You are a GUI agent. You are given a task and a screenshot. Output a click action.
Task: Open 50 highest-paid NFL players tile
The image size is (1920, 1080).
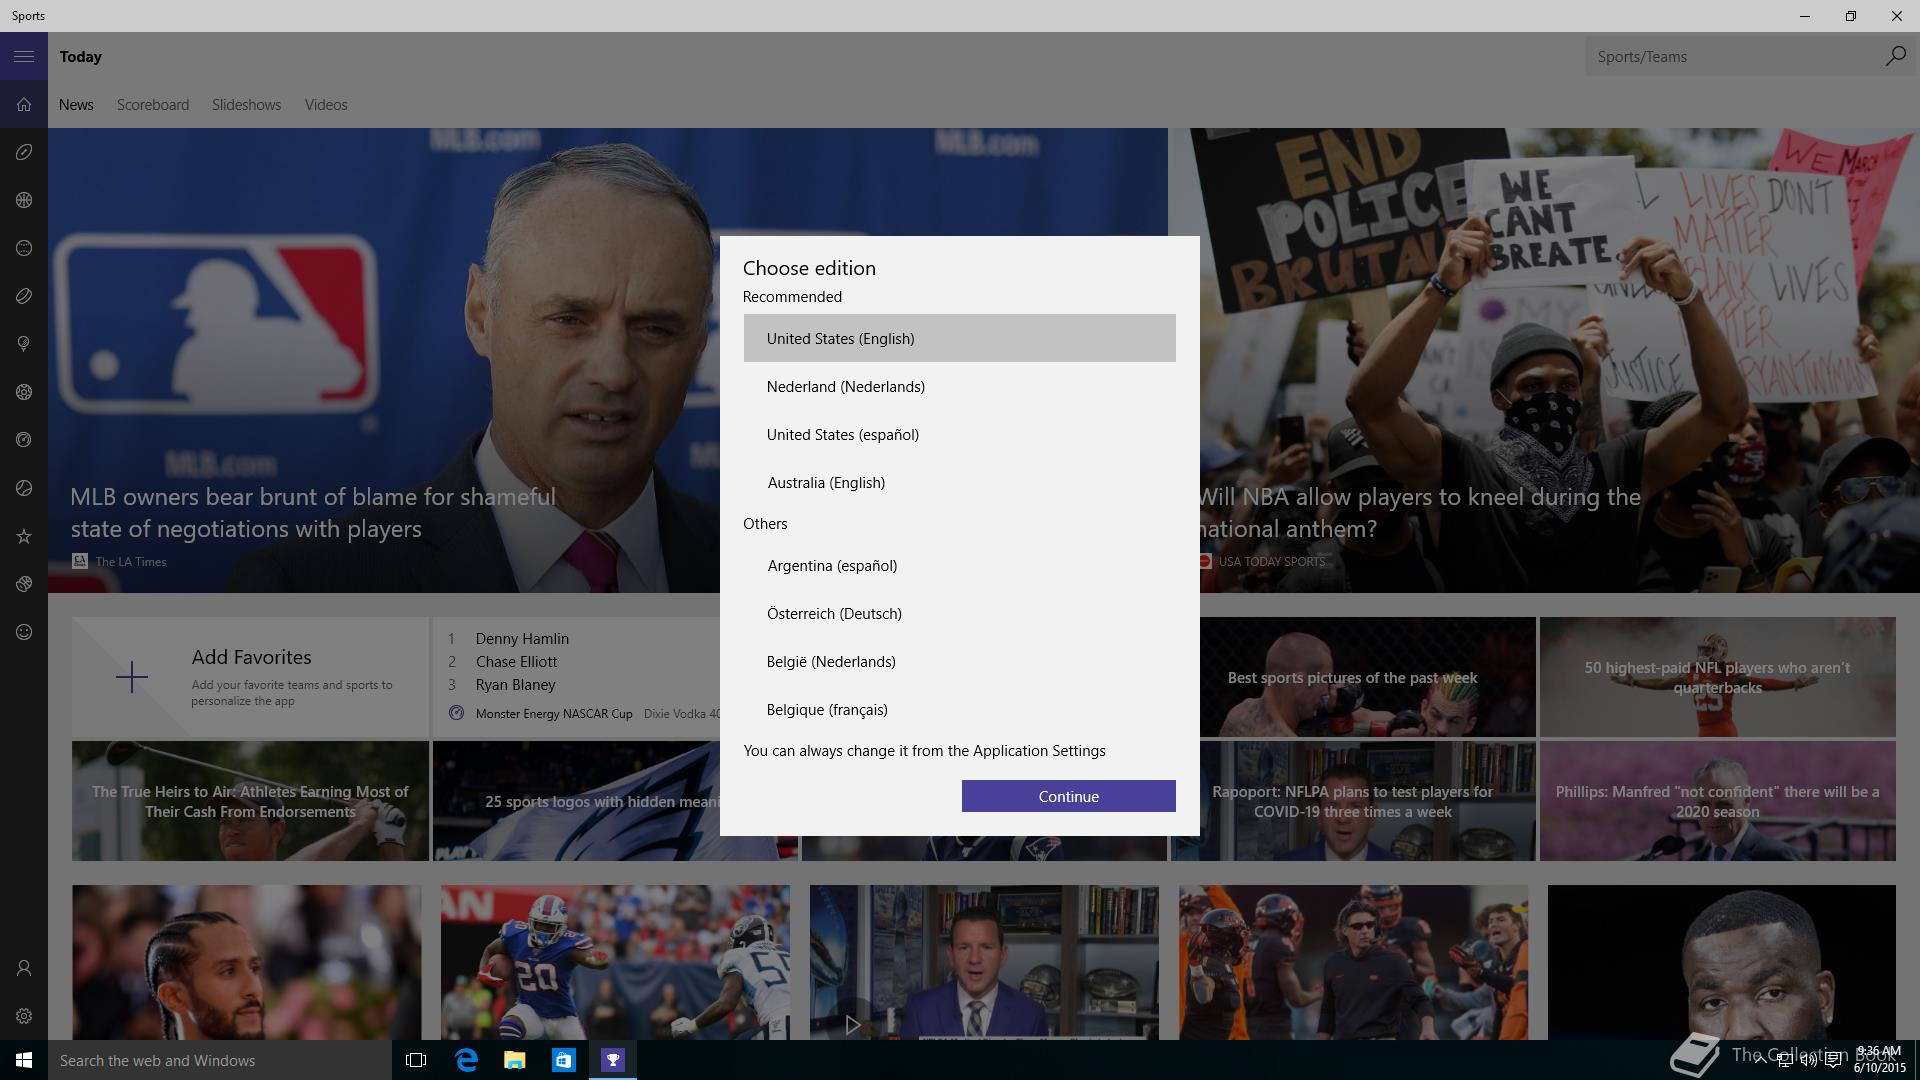tap(1717, 677)
